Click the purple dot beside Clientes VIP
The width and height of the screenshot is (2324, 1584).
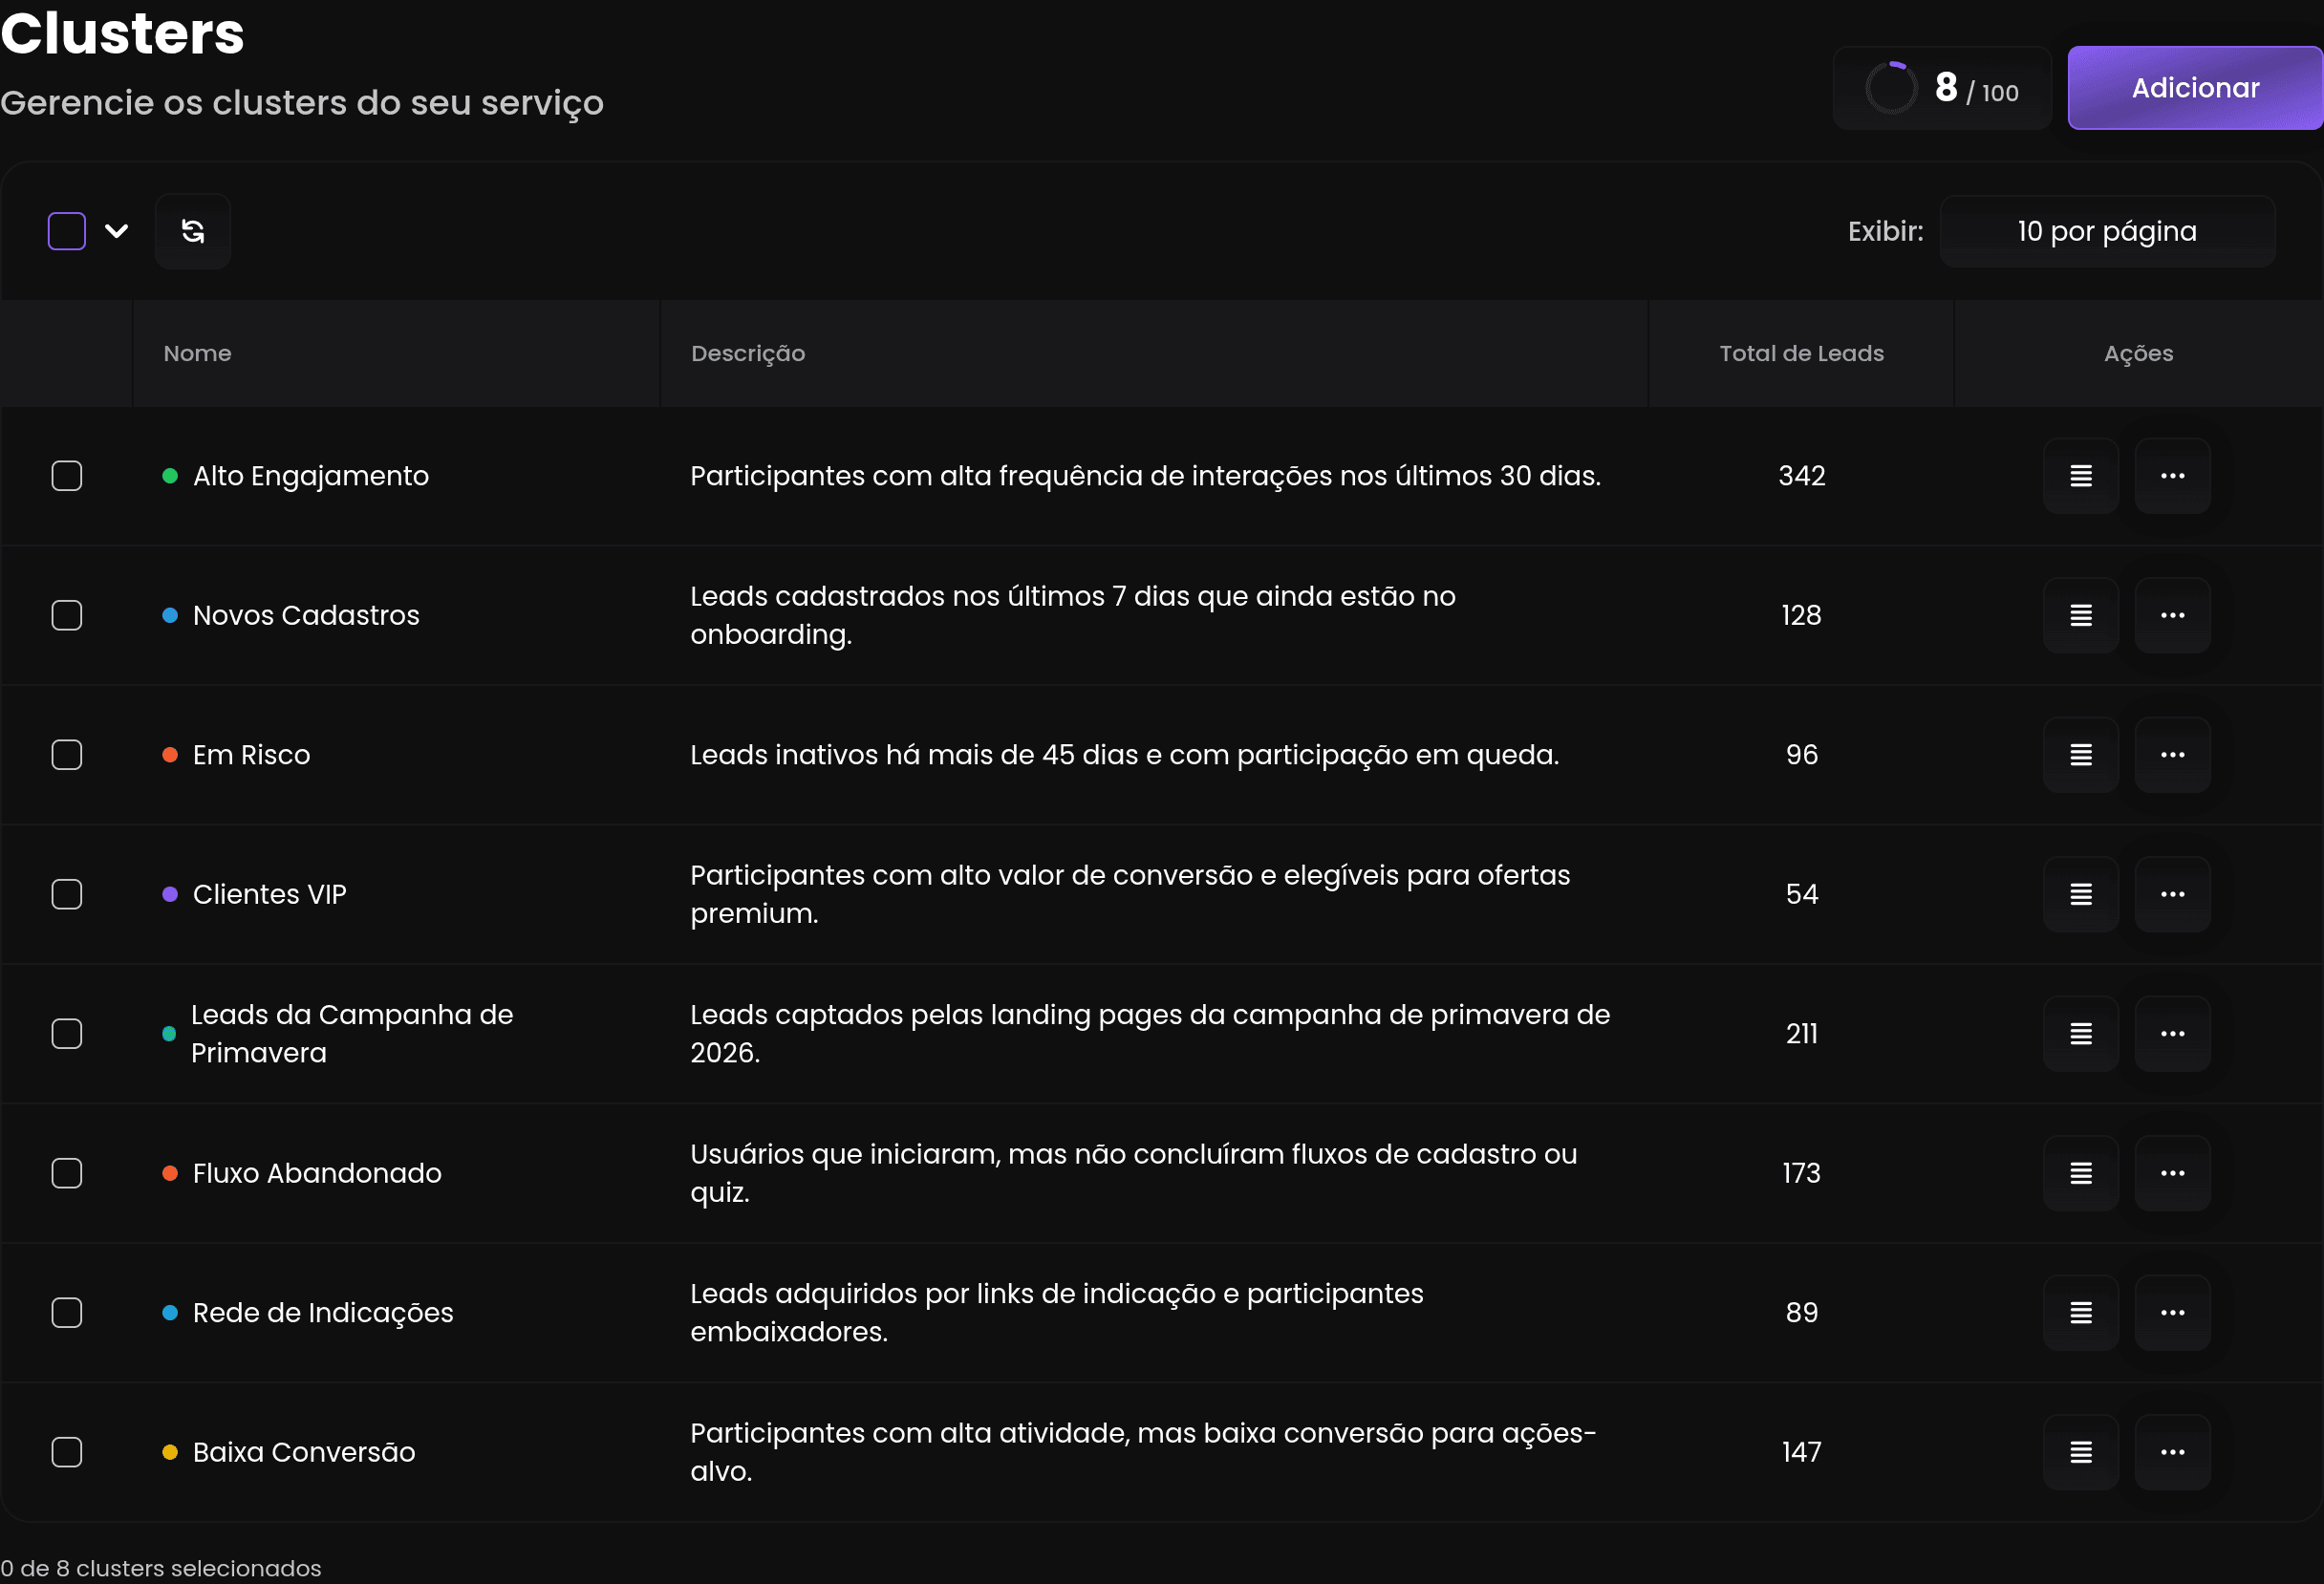(170, 894)
